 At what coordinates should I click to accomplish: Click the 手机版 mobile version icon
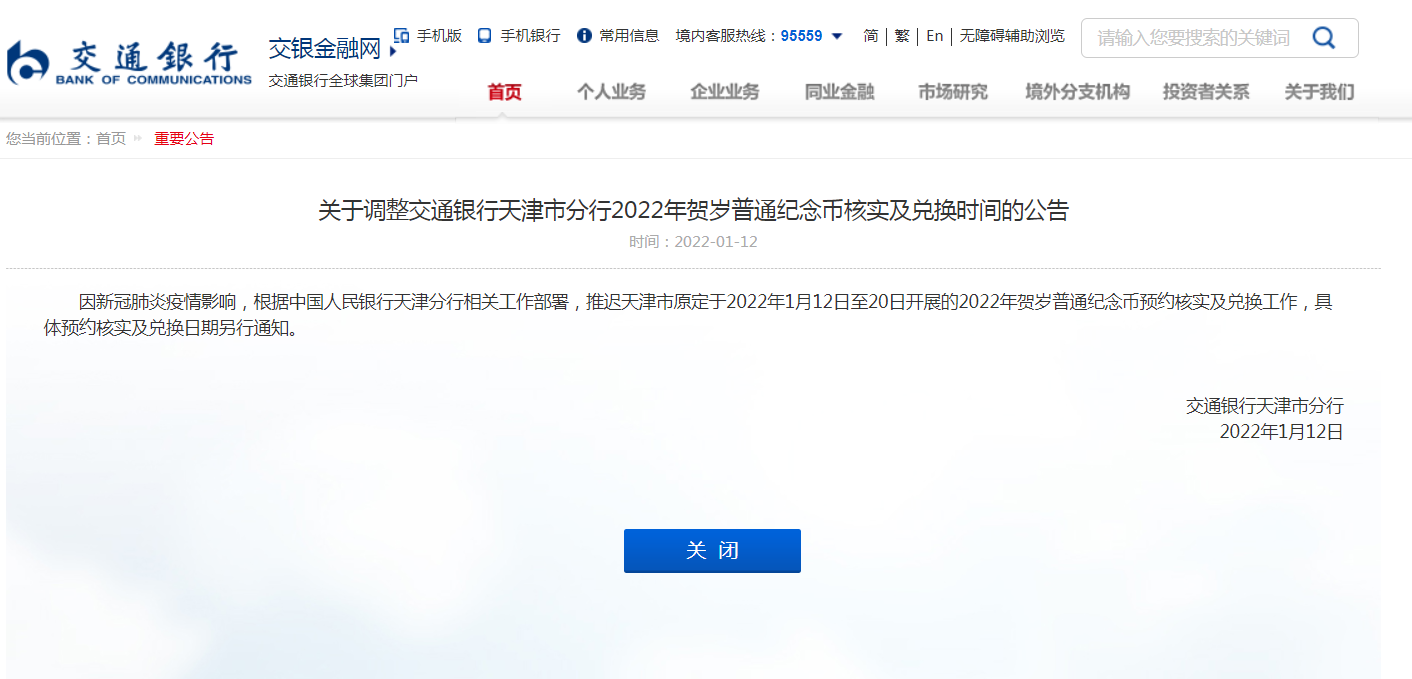click(402, 35)
